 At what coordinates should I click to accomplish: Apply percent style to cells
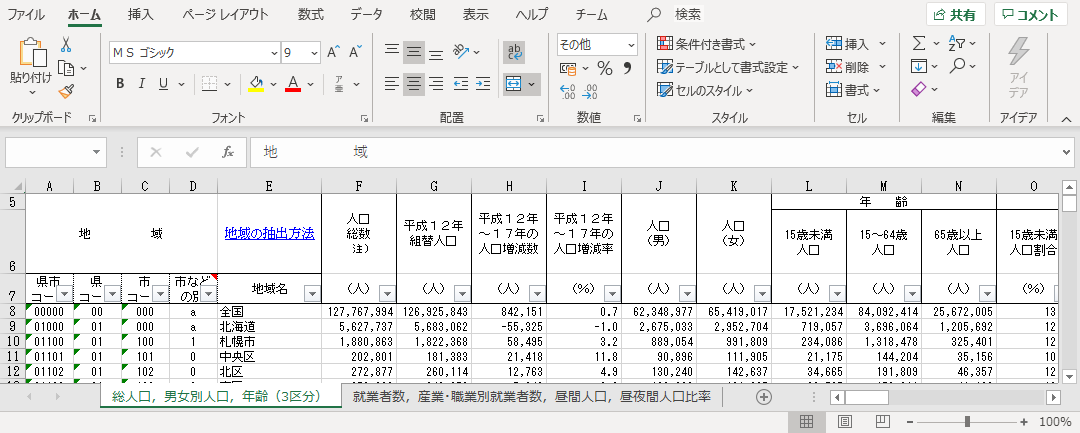pos(604,68)
